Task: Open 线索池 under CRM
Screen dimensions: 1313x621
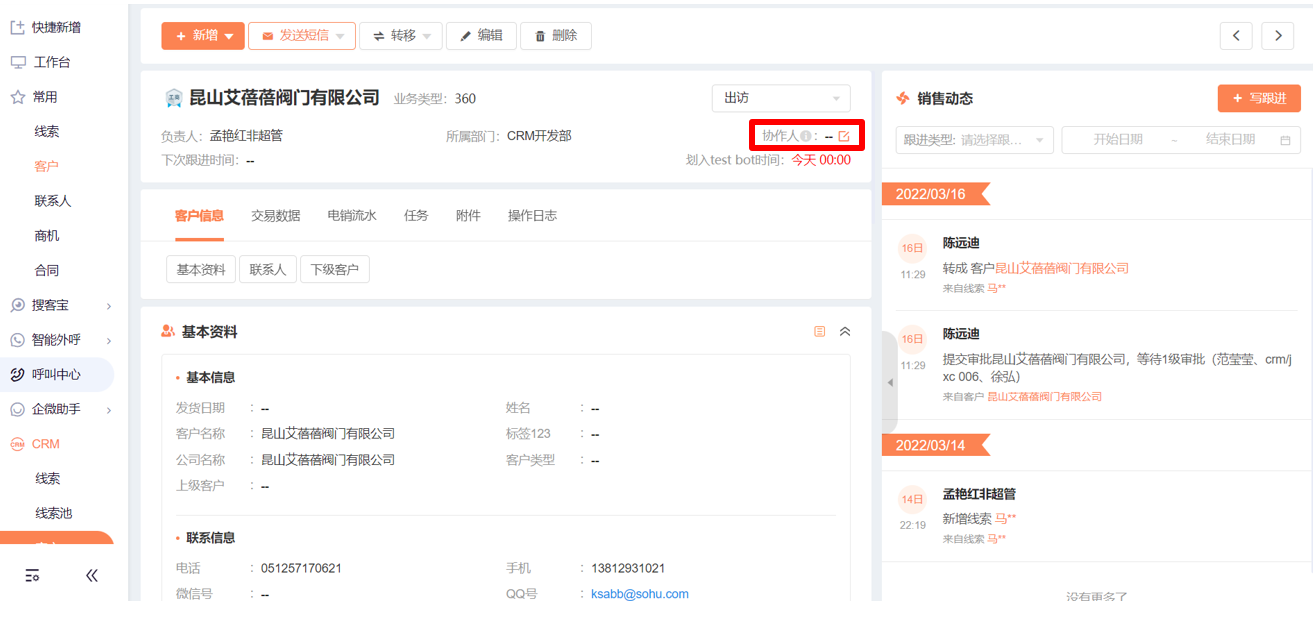Action: 54,513
